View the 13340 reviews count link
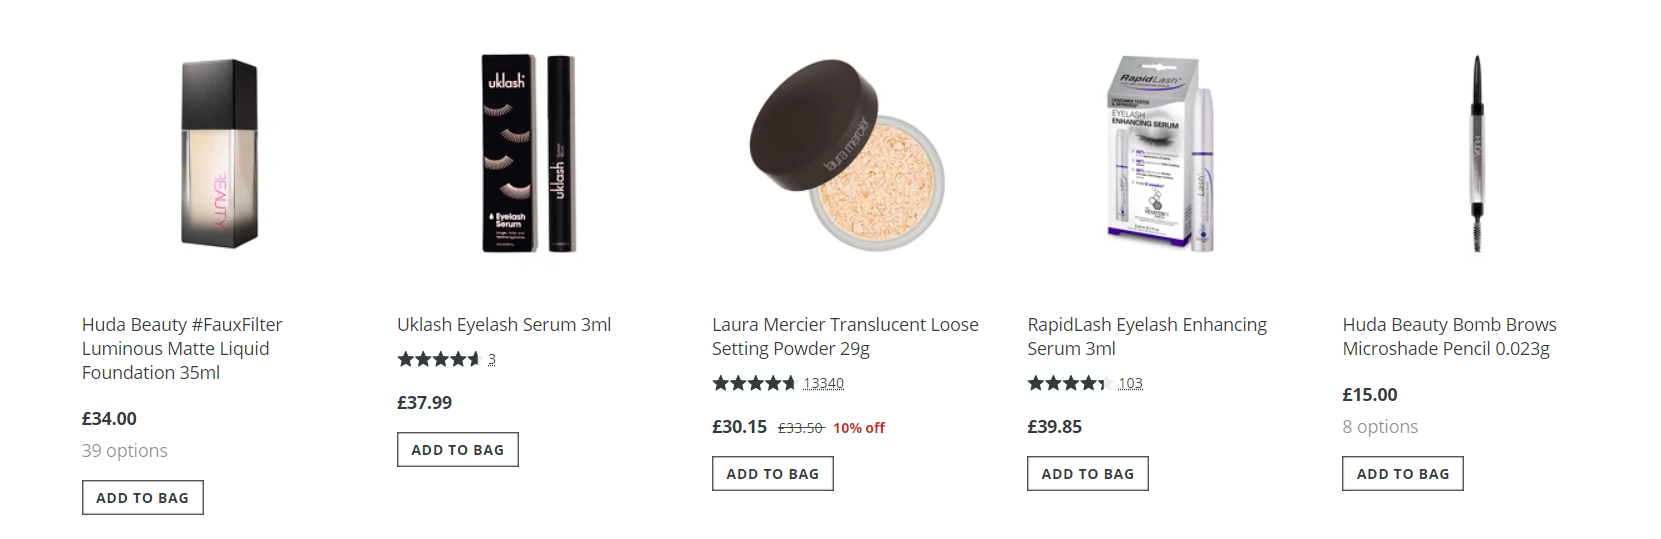The image size is (1661, 539). point(823,383)
